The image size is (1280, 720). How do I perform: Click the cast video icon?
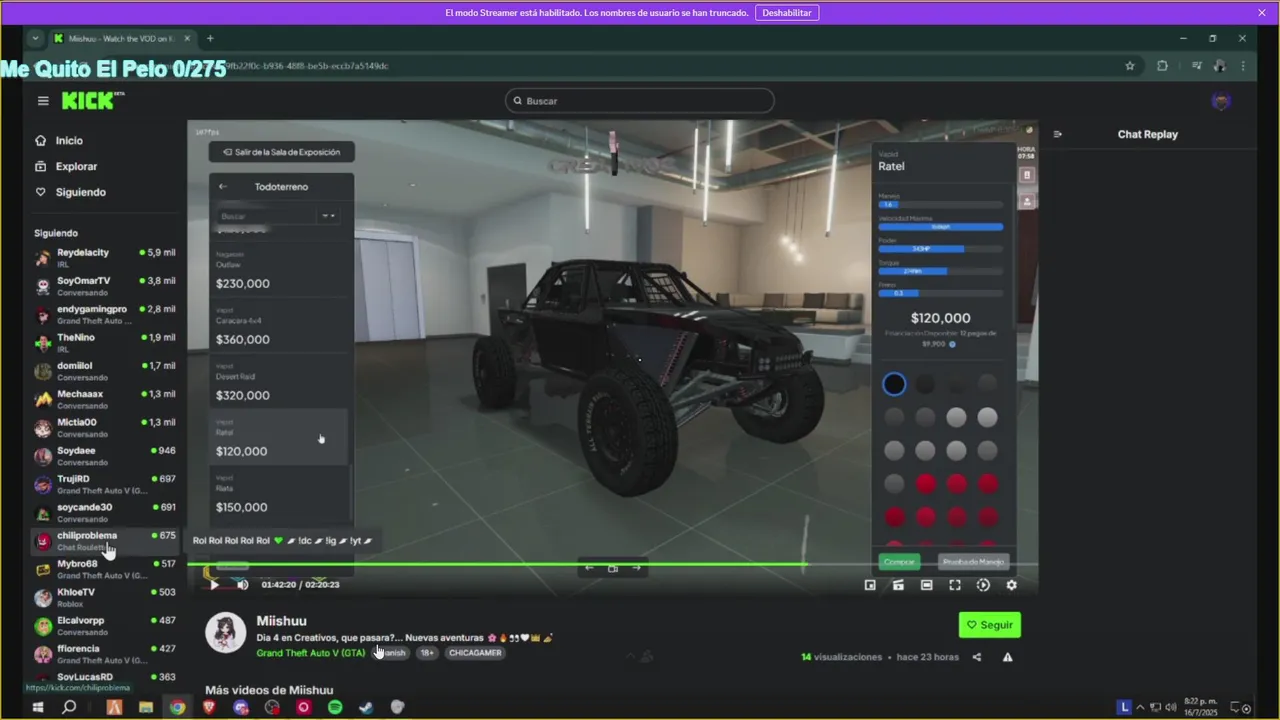click(x=898, y=585)
